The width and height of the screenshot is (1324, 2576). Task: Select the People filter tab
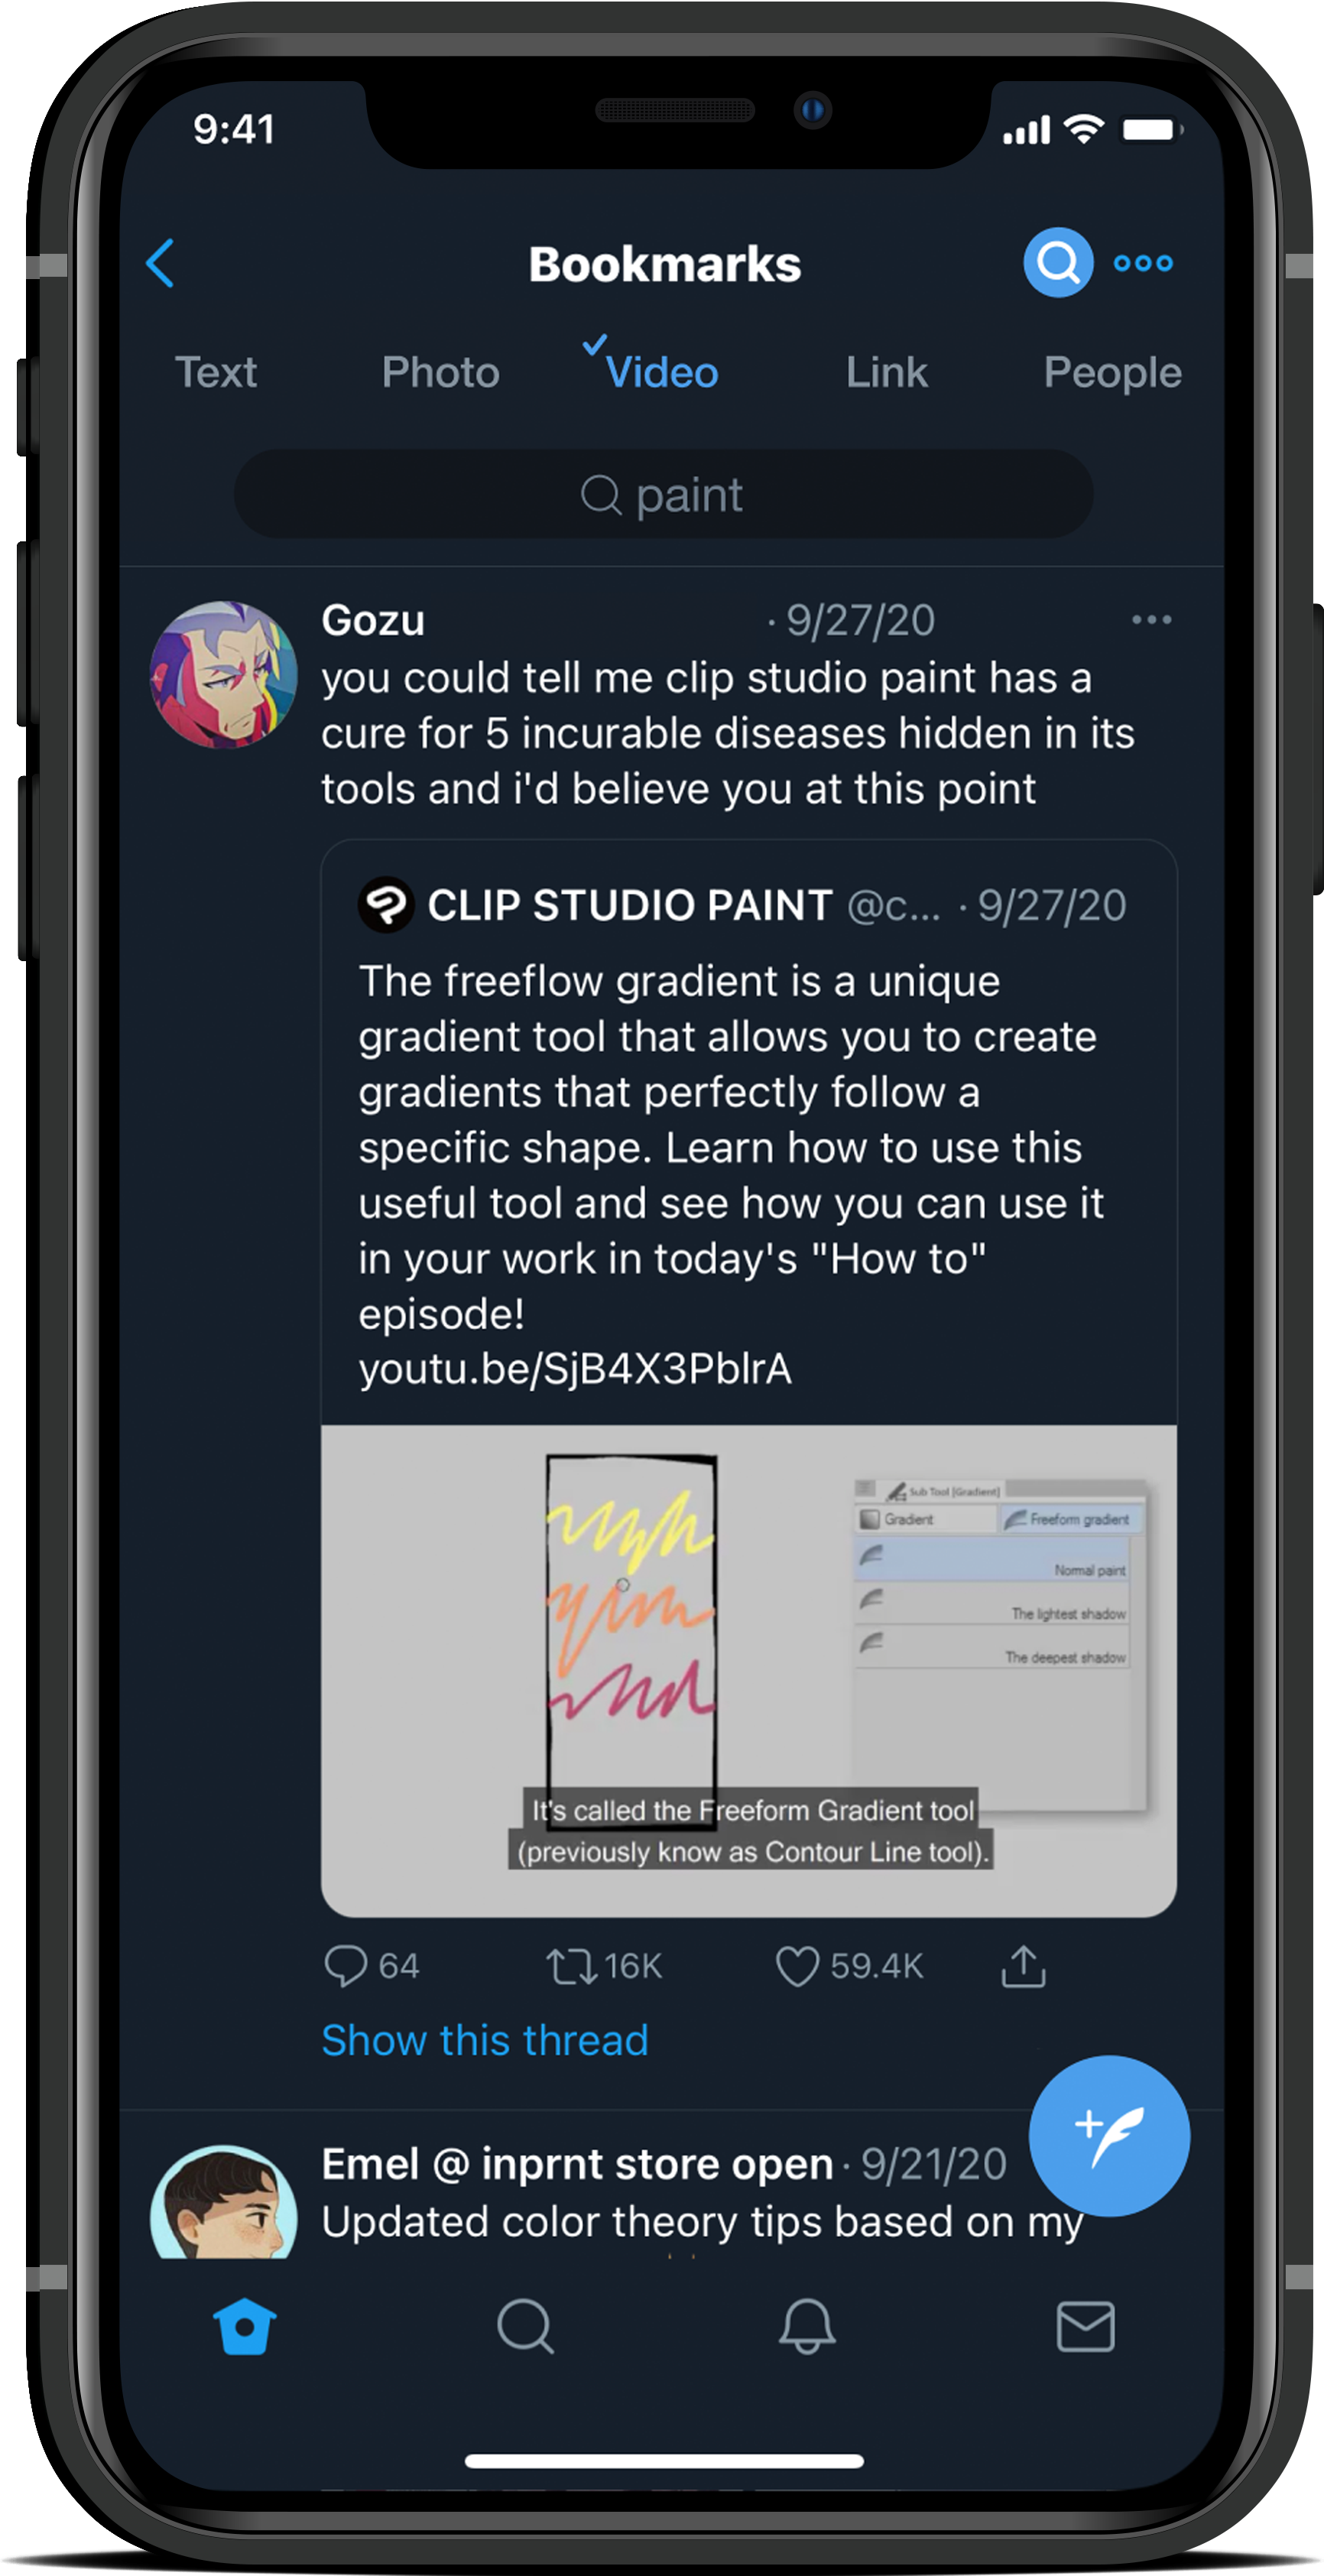[1112, 374]
